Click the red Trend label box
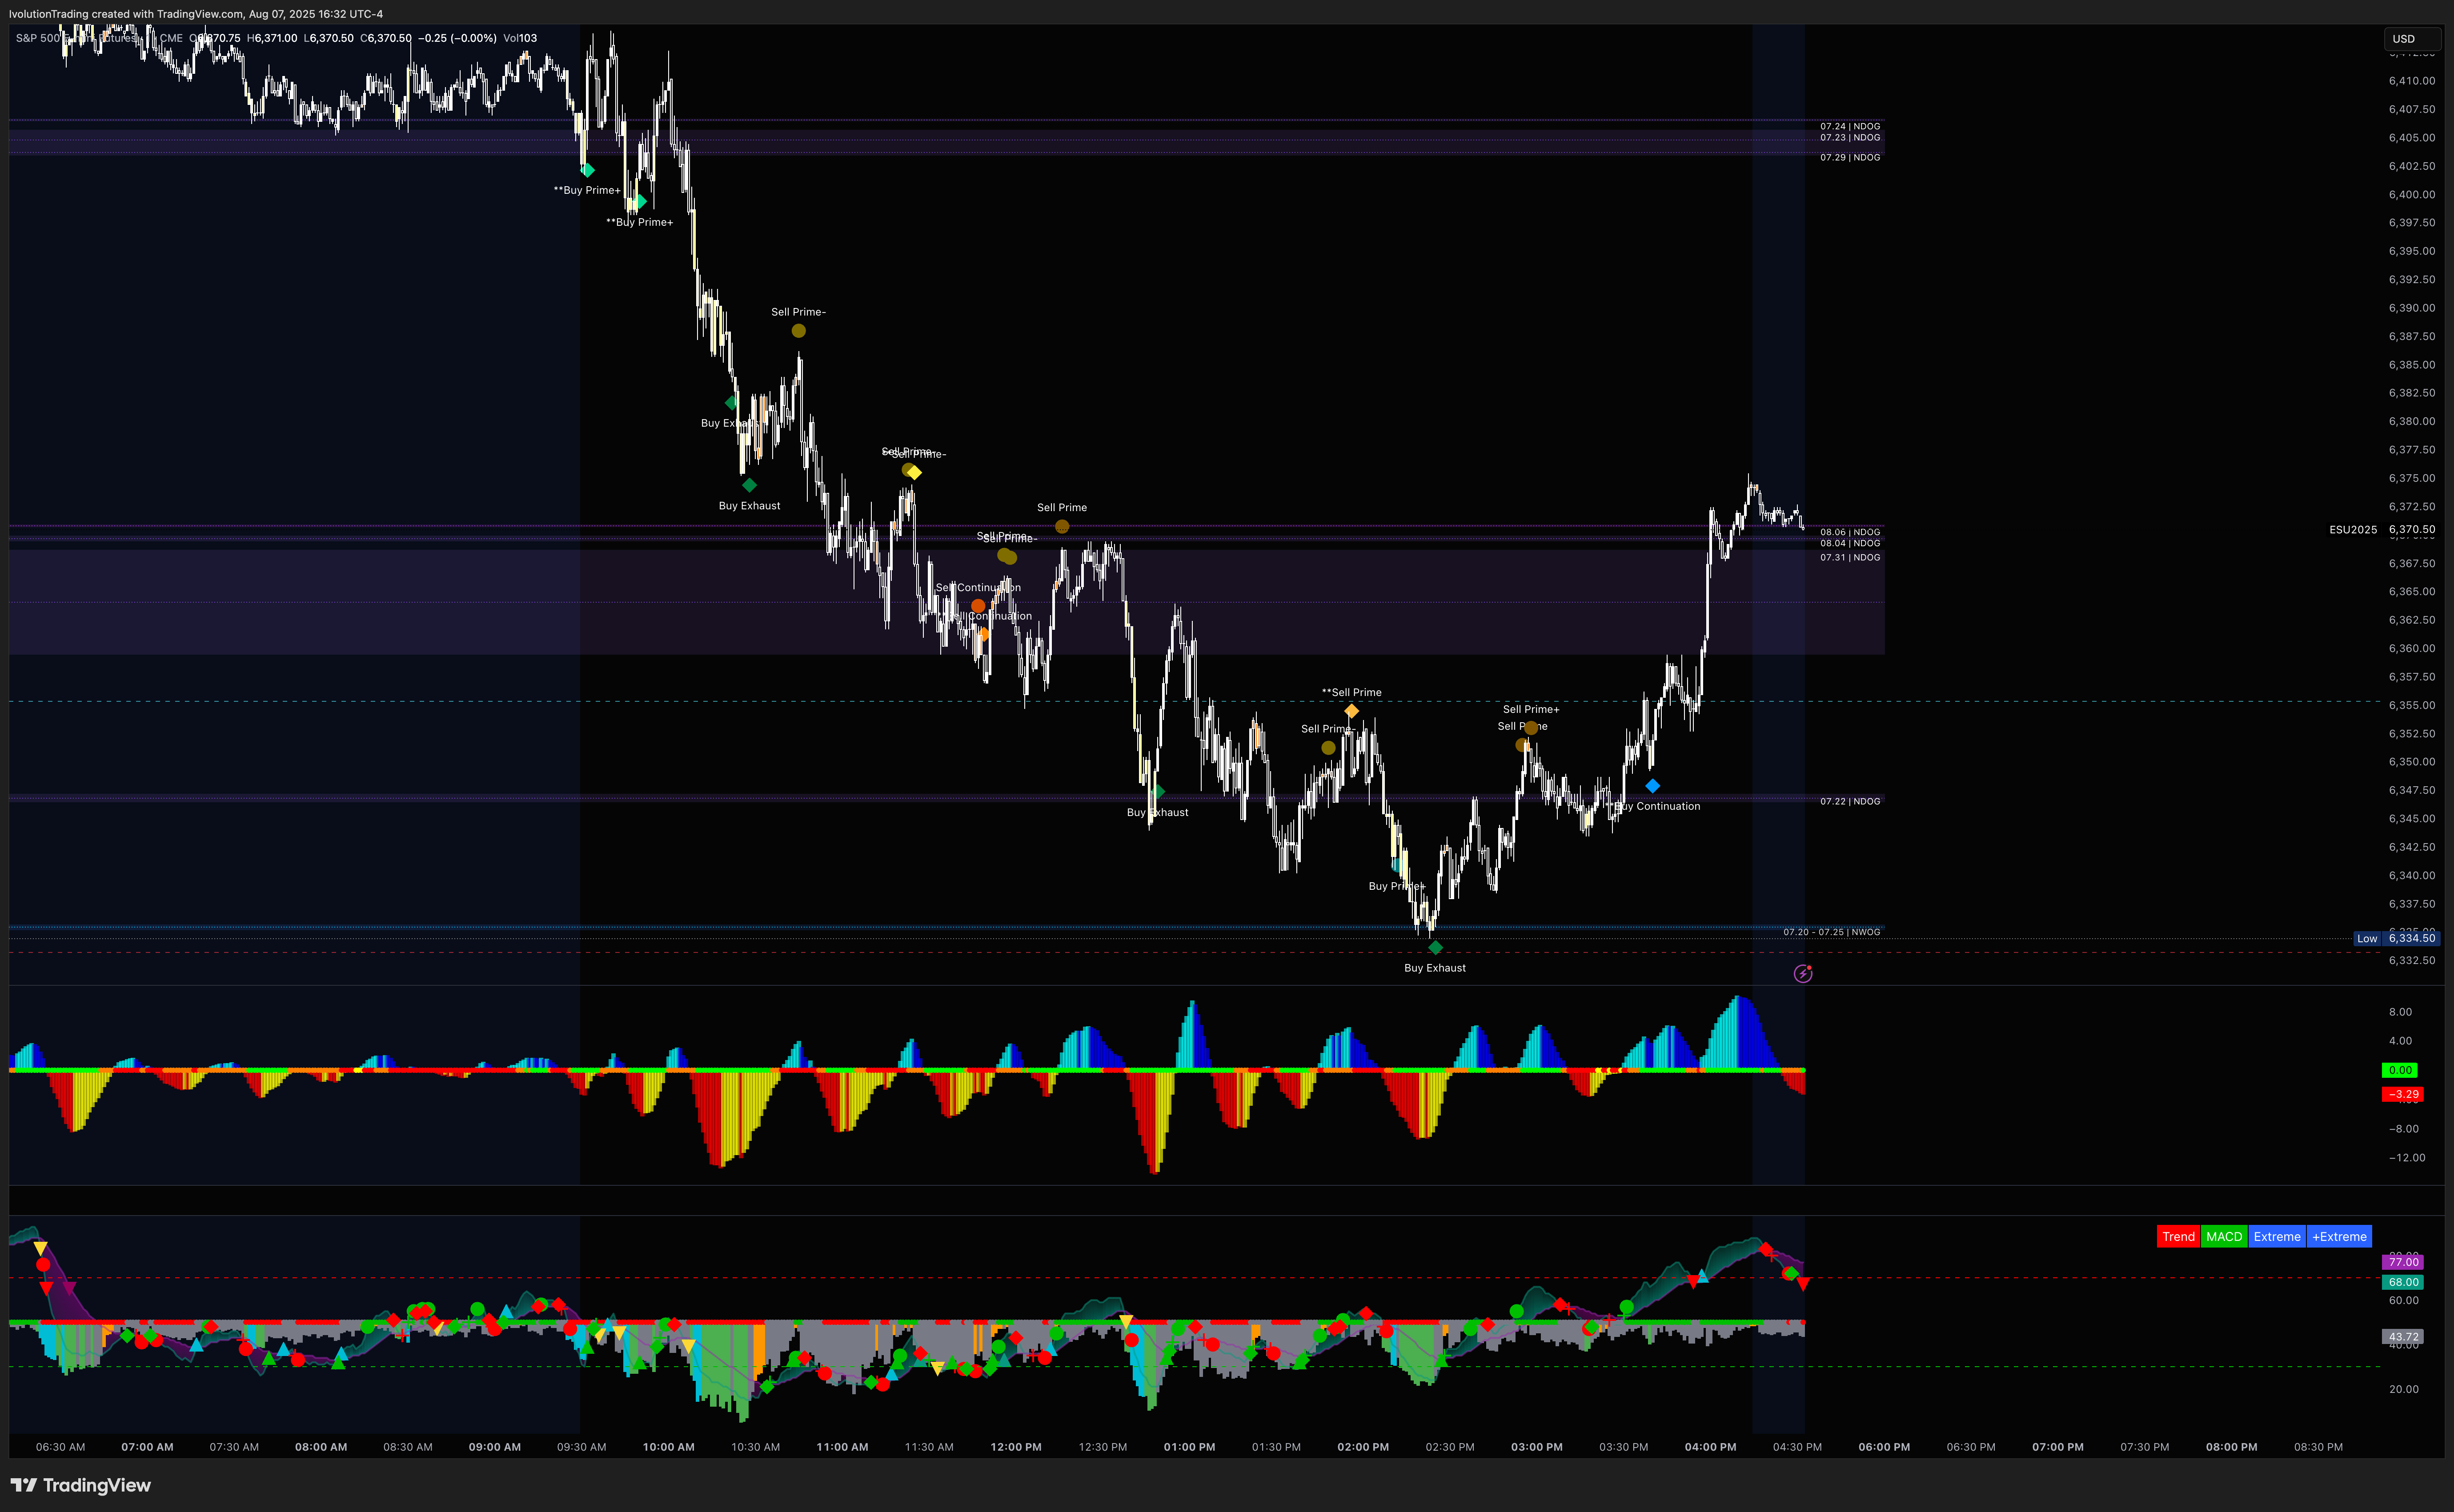The width and height of the screenshot is (2454, 1512). 2178,1237
